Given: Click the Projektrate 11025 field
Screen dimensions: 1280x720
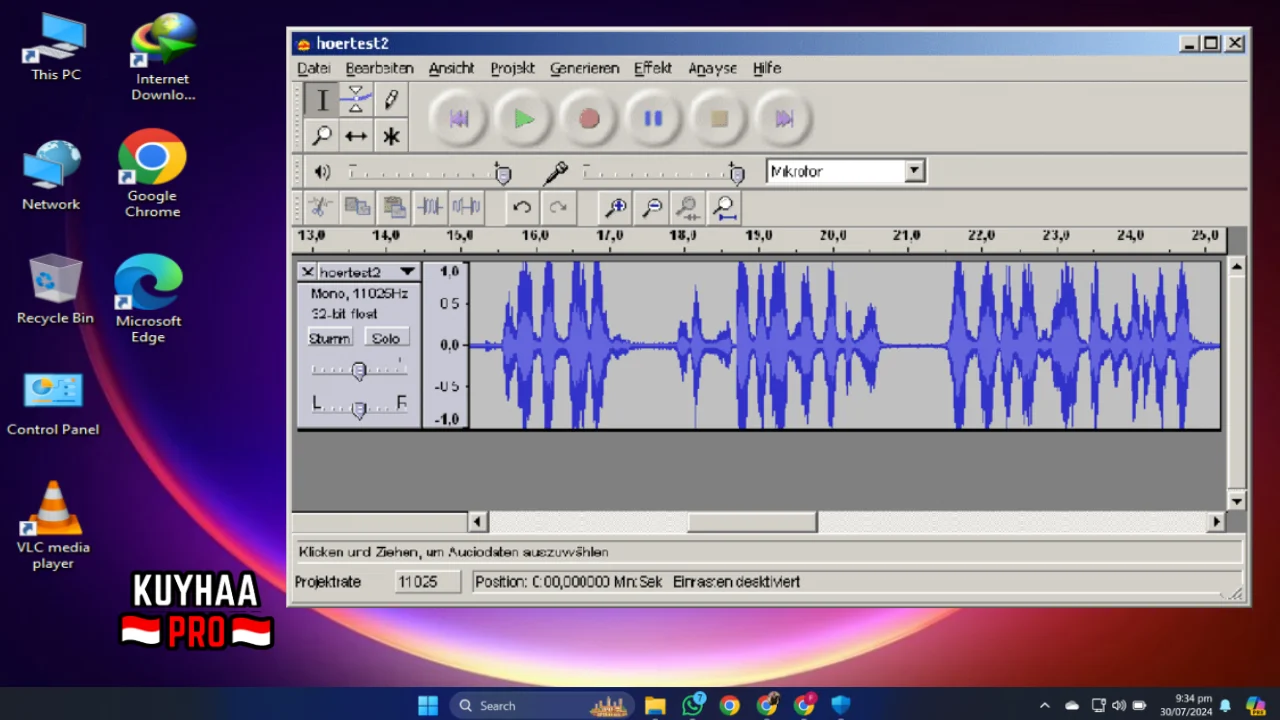Looking at the screenshot, I should point(427,582).
